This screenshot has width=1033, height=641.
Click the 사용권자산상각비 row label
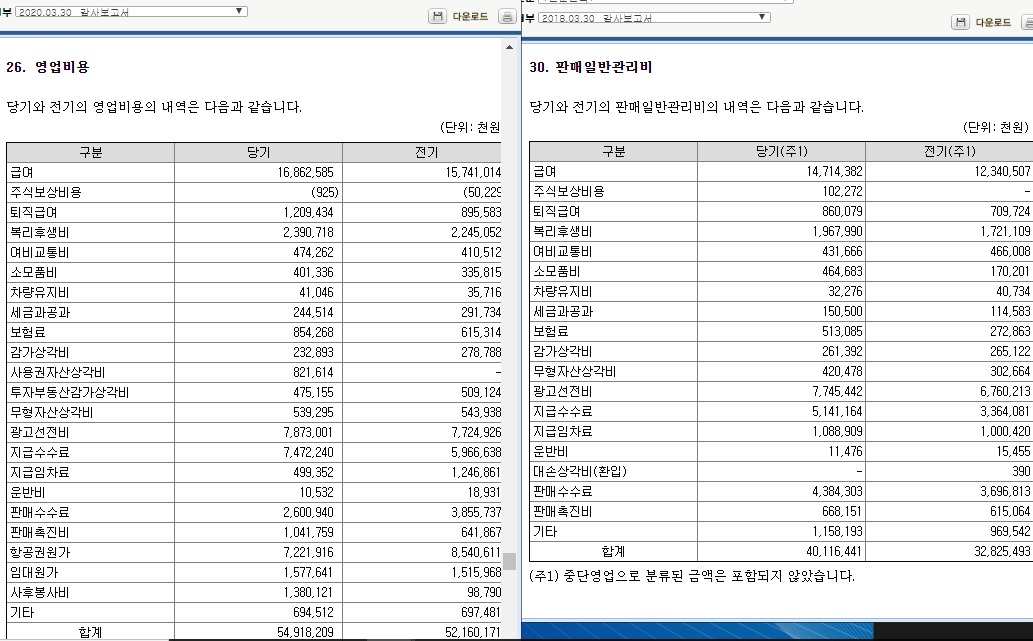coord(58,372)
